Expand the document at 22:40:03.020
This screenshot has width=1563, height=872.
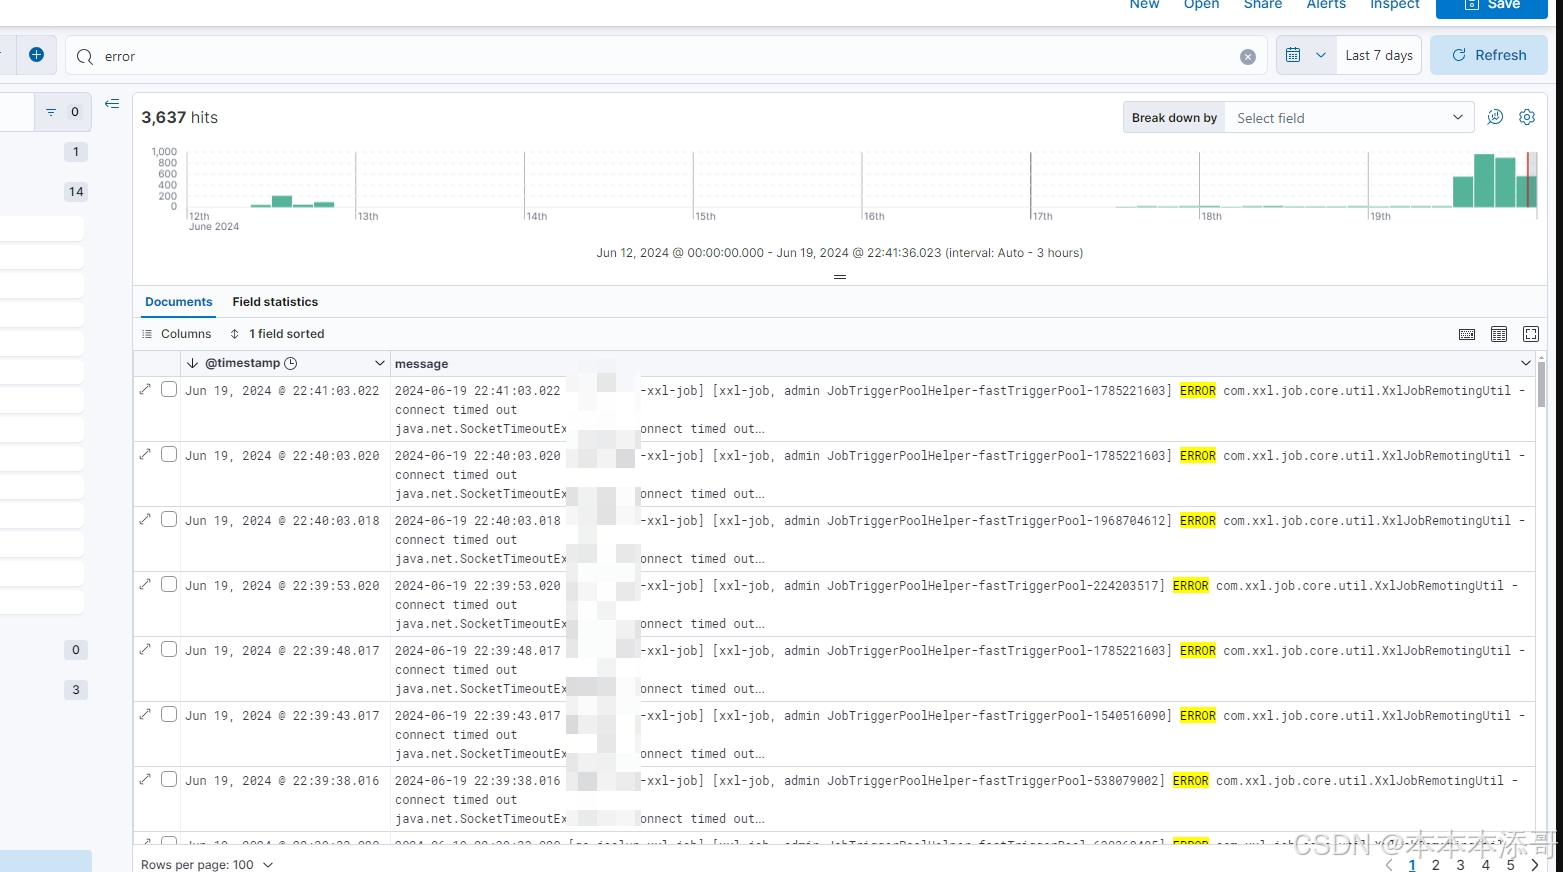145,454
